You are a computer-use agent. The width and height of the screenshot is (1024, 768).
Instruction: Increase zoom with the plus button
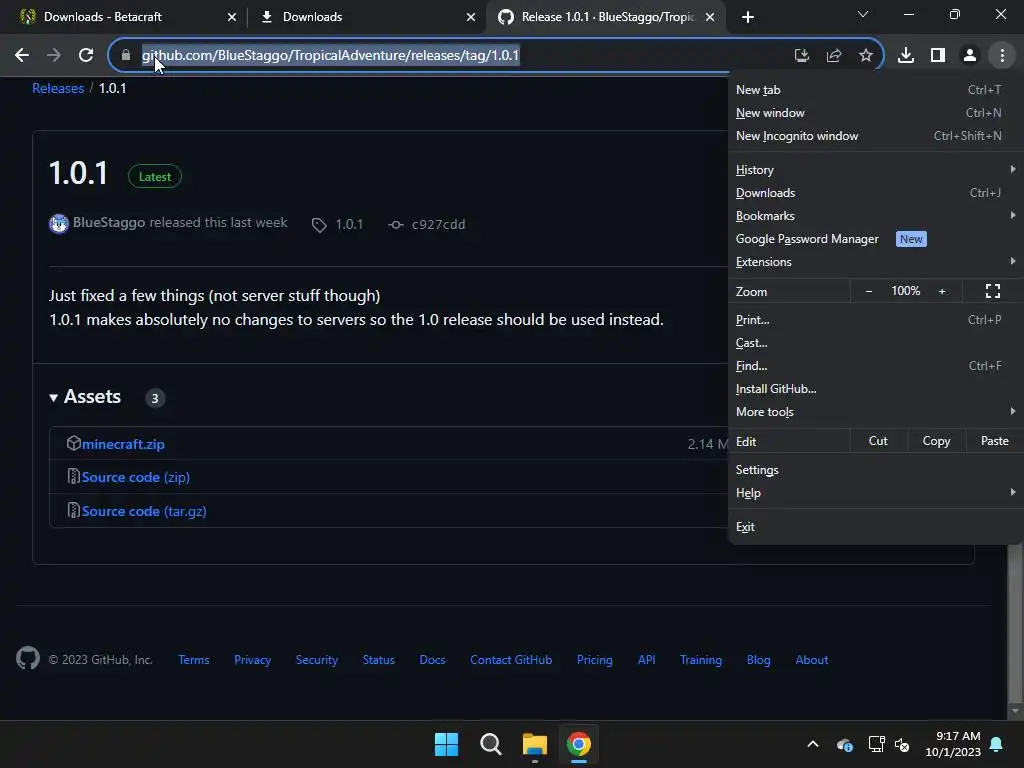942,291
